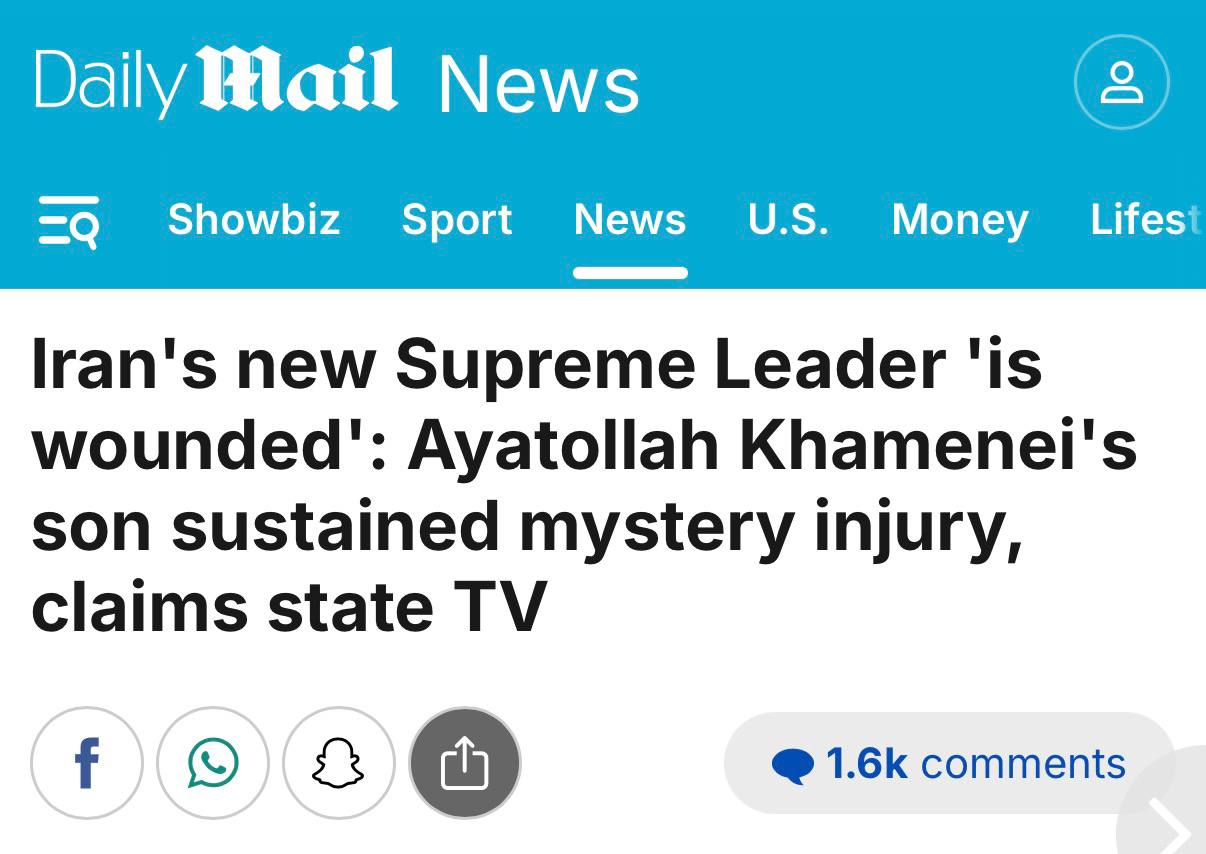Viewport: 1206px width, 854px height.
Task: Share the article on Snapchat
Action: tap(339, 764)
